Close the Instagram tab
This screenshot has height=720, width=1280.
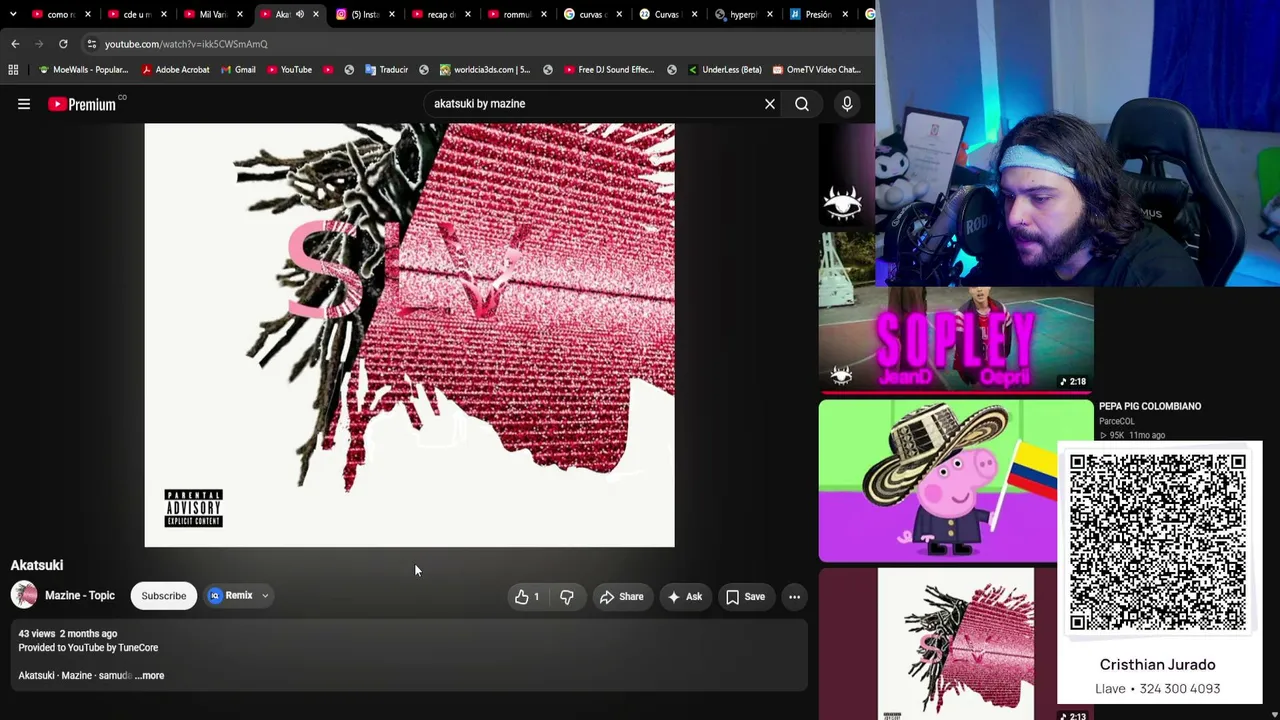click(x=392, y=14)
